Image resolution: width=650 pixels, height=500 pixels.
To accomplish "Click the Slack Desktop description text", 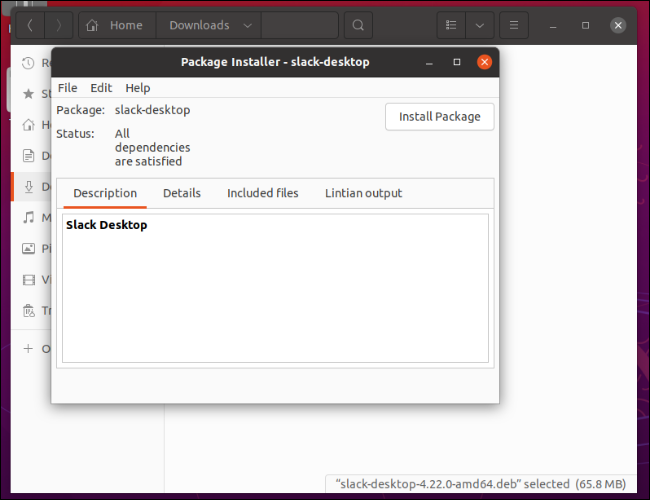I will 107,225.
